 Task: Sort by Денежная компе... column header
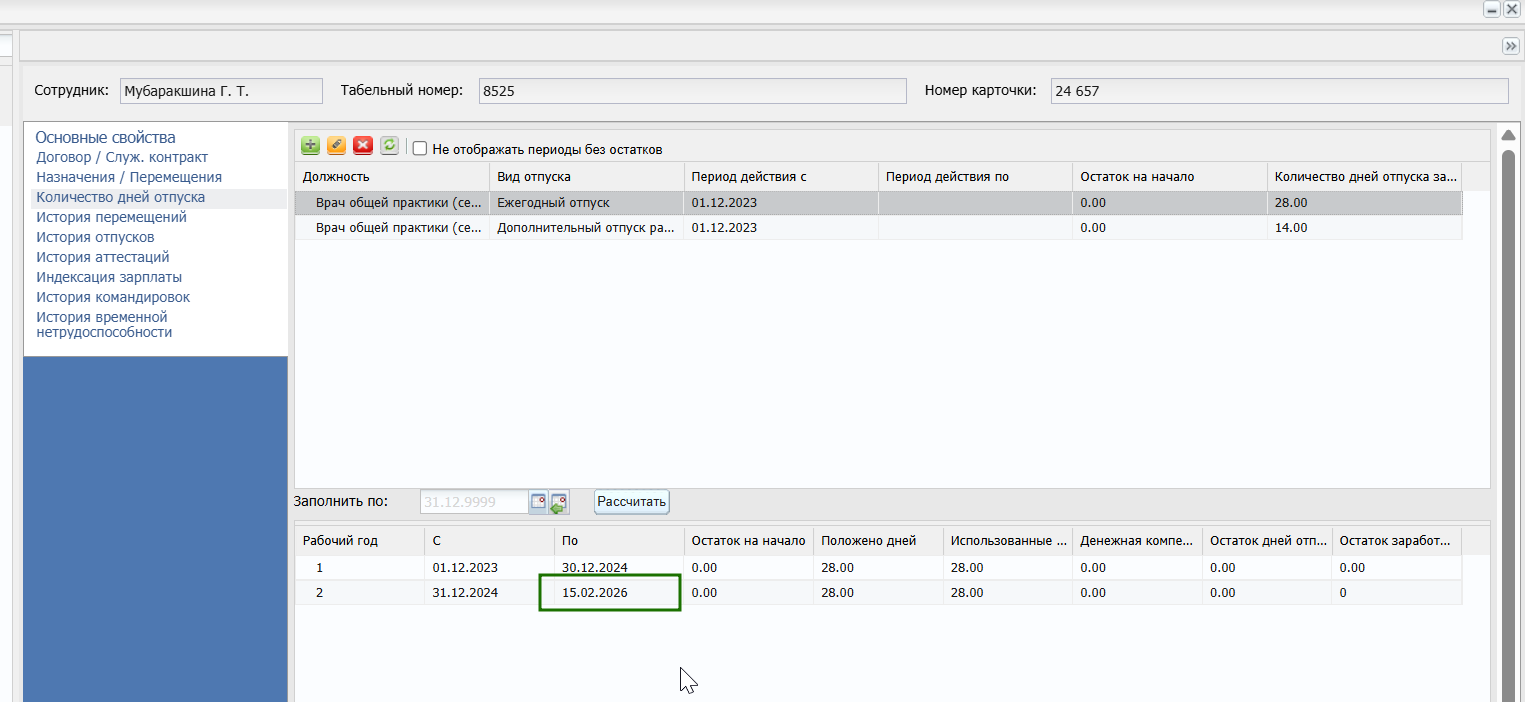point(1137,541)
